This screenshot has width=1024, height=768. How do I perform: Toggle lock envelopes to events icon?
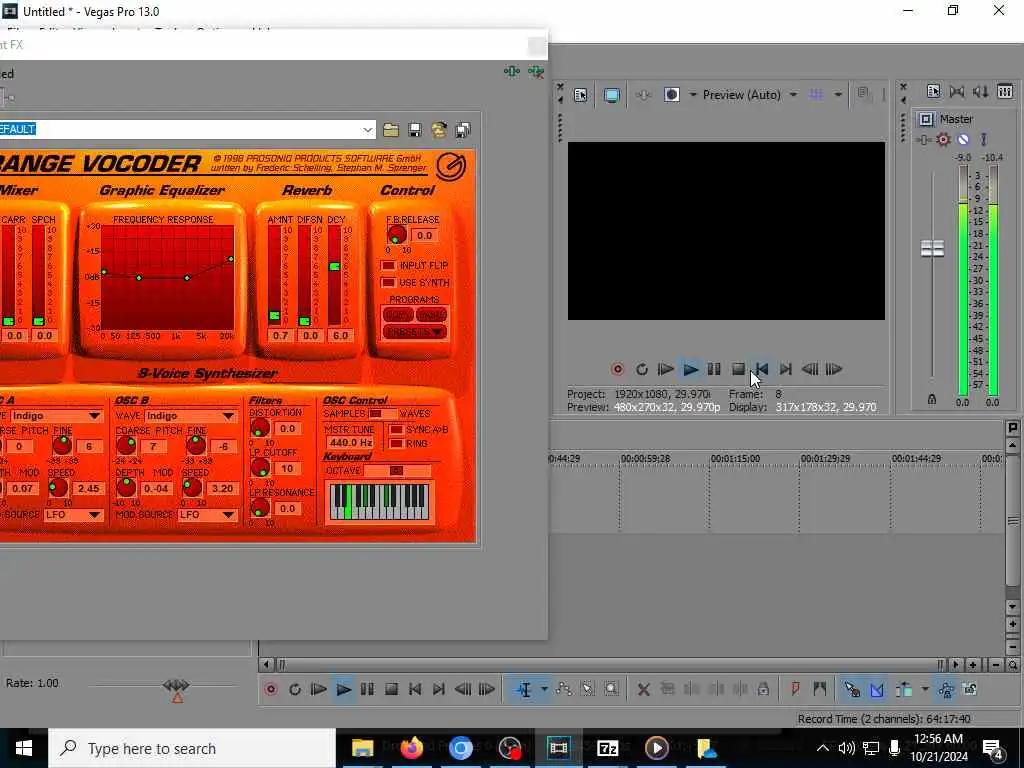click(946, 690)
